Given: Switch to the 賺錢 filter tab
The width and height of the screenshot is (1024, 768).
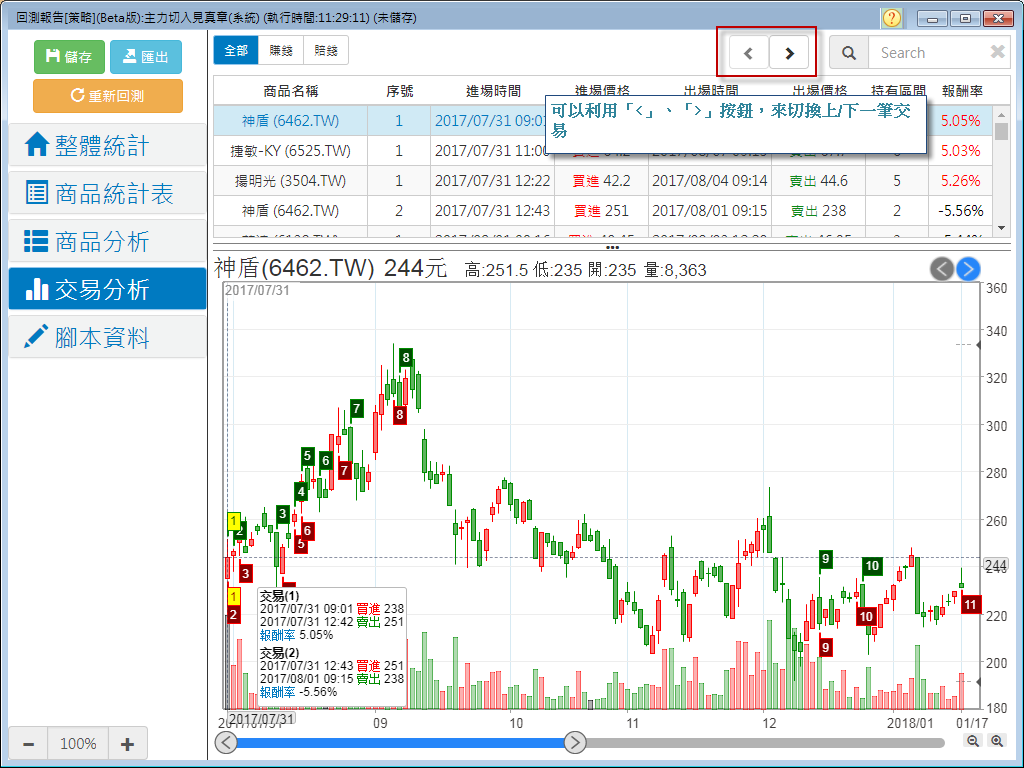Looking at the screenshot, I should tap(281, 51).
